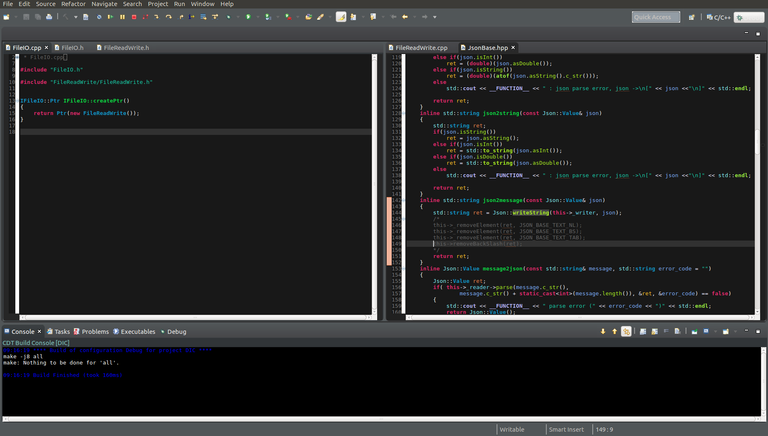The image size is (768, 436).
Task: Click the Open Type folder icon
Action: 309,17
